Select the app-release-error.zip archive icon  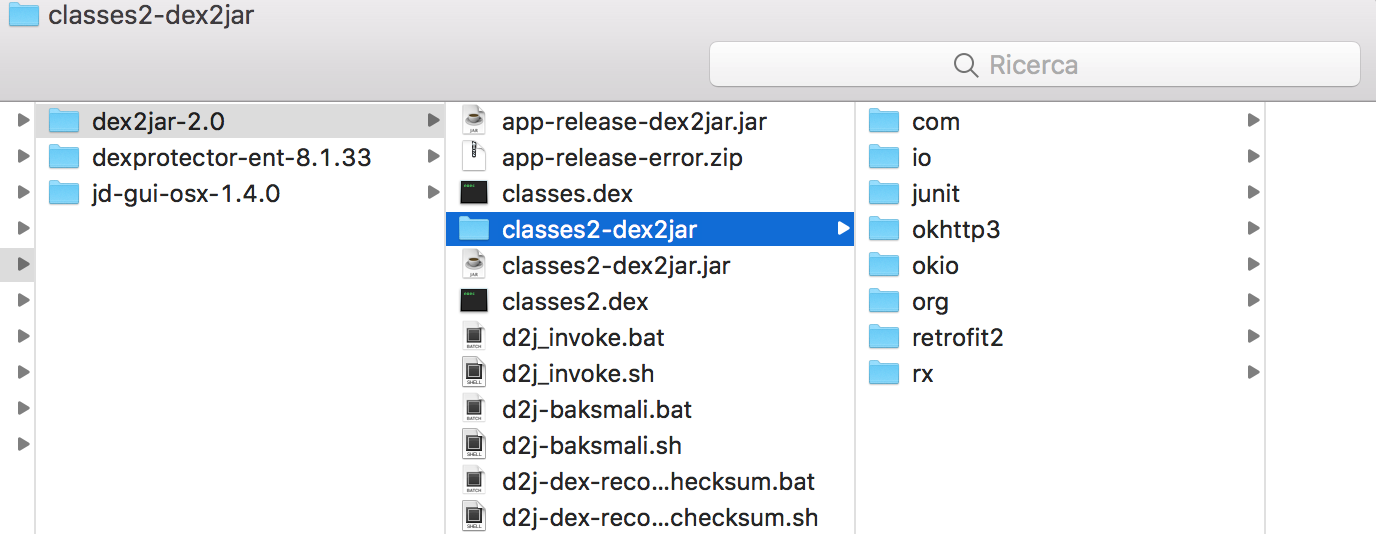pyautogui.click(x=473, y=158)
